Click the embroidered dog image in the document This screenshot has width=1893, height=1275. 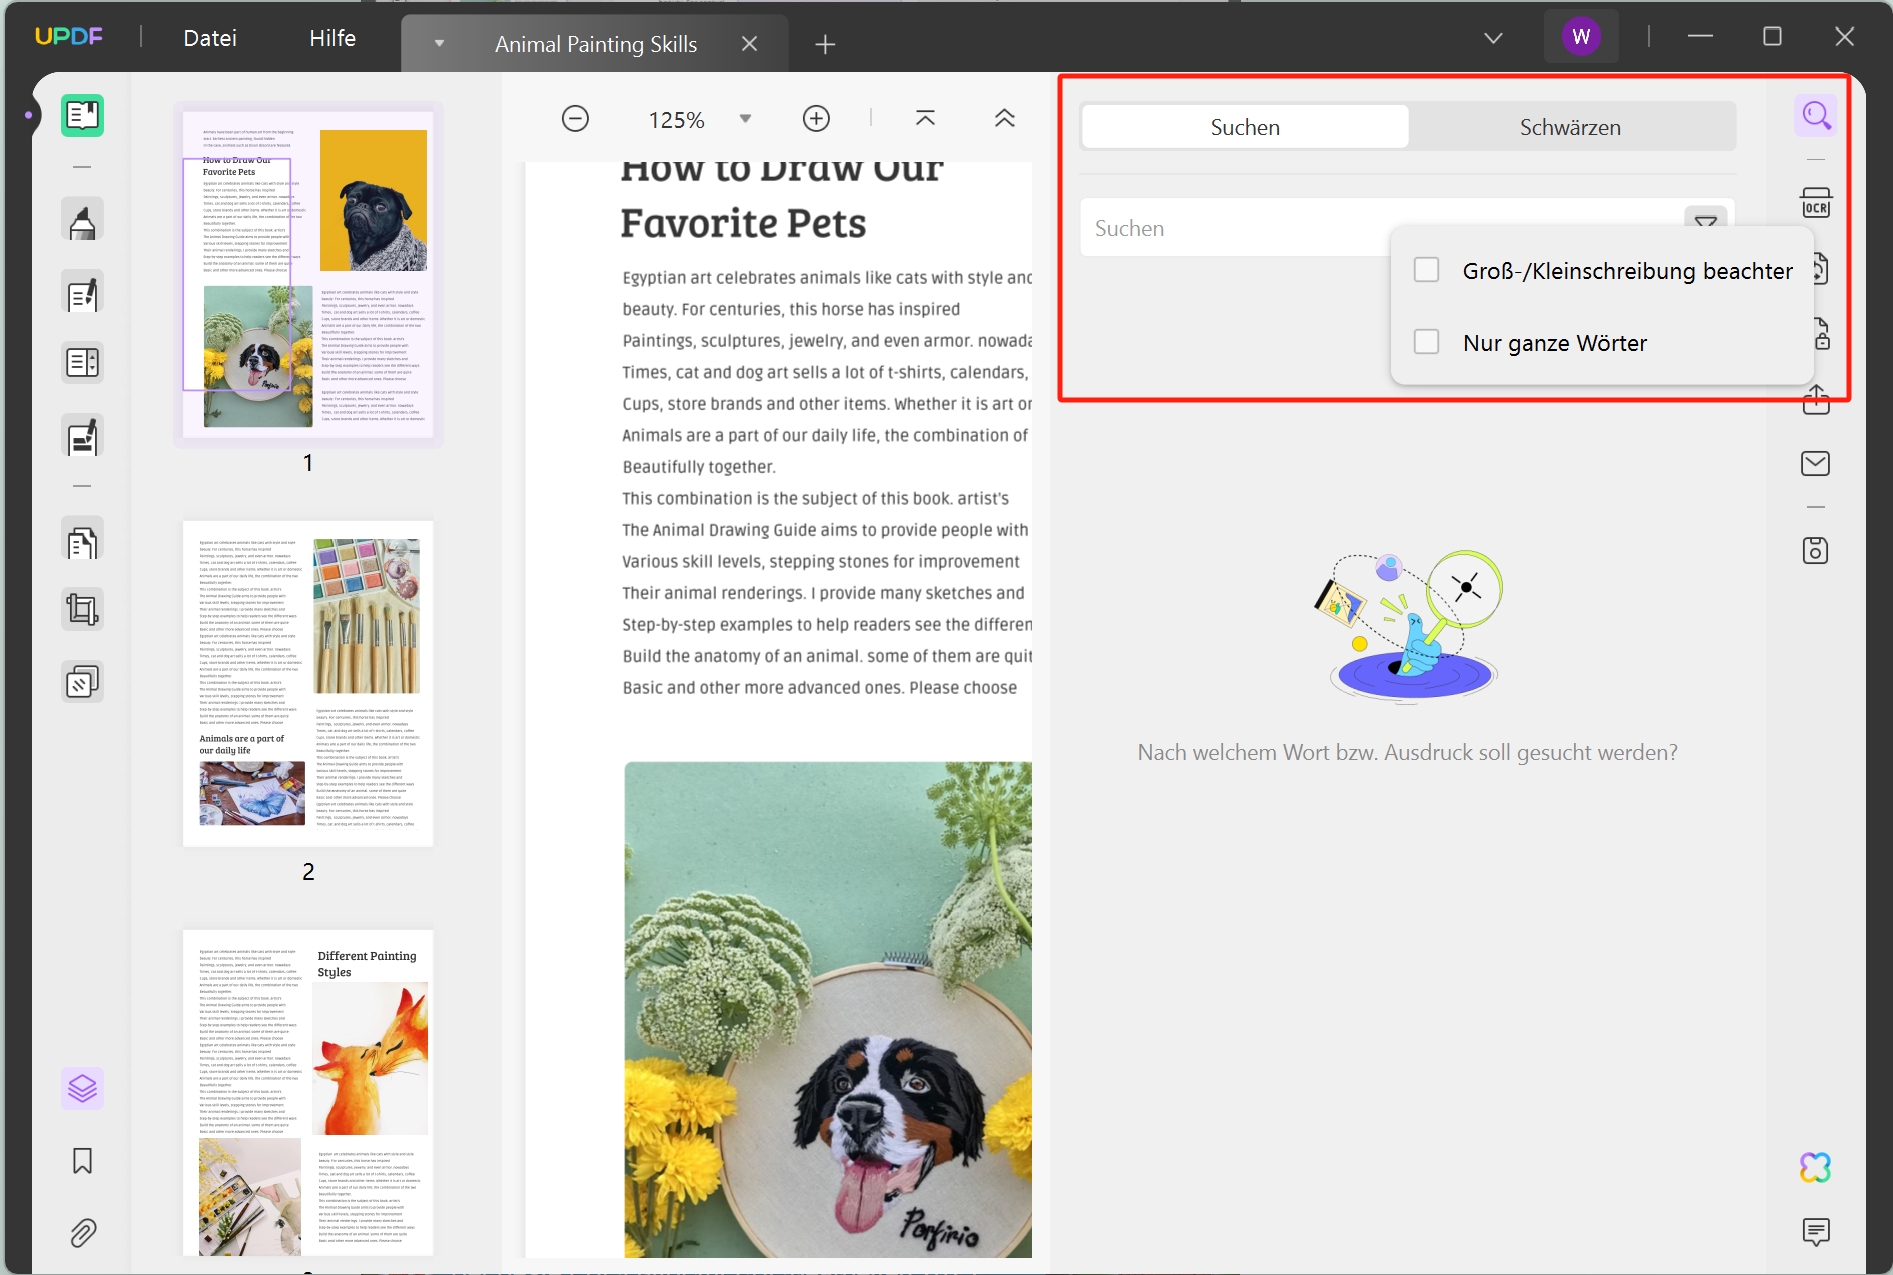(x=828, y=1009)
